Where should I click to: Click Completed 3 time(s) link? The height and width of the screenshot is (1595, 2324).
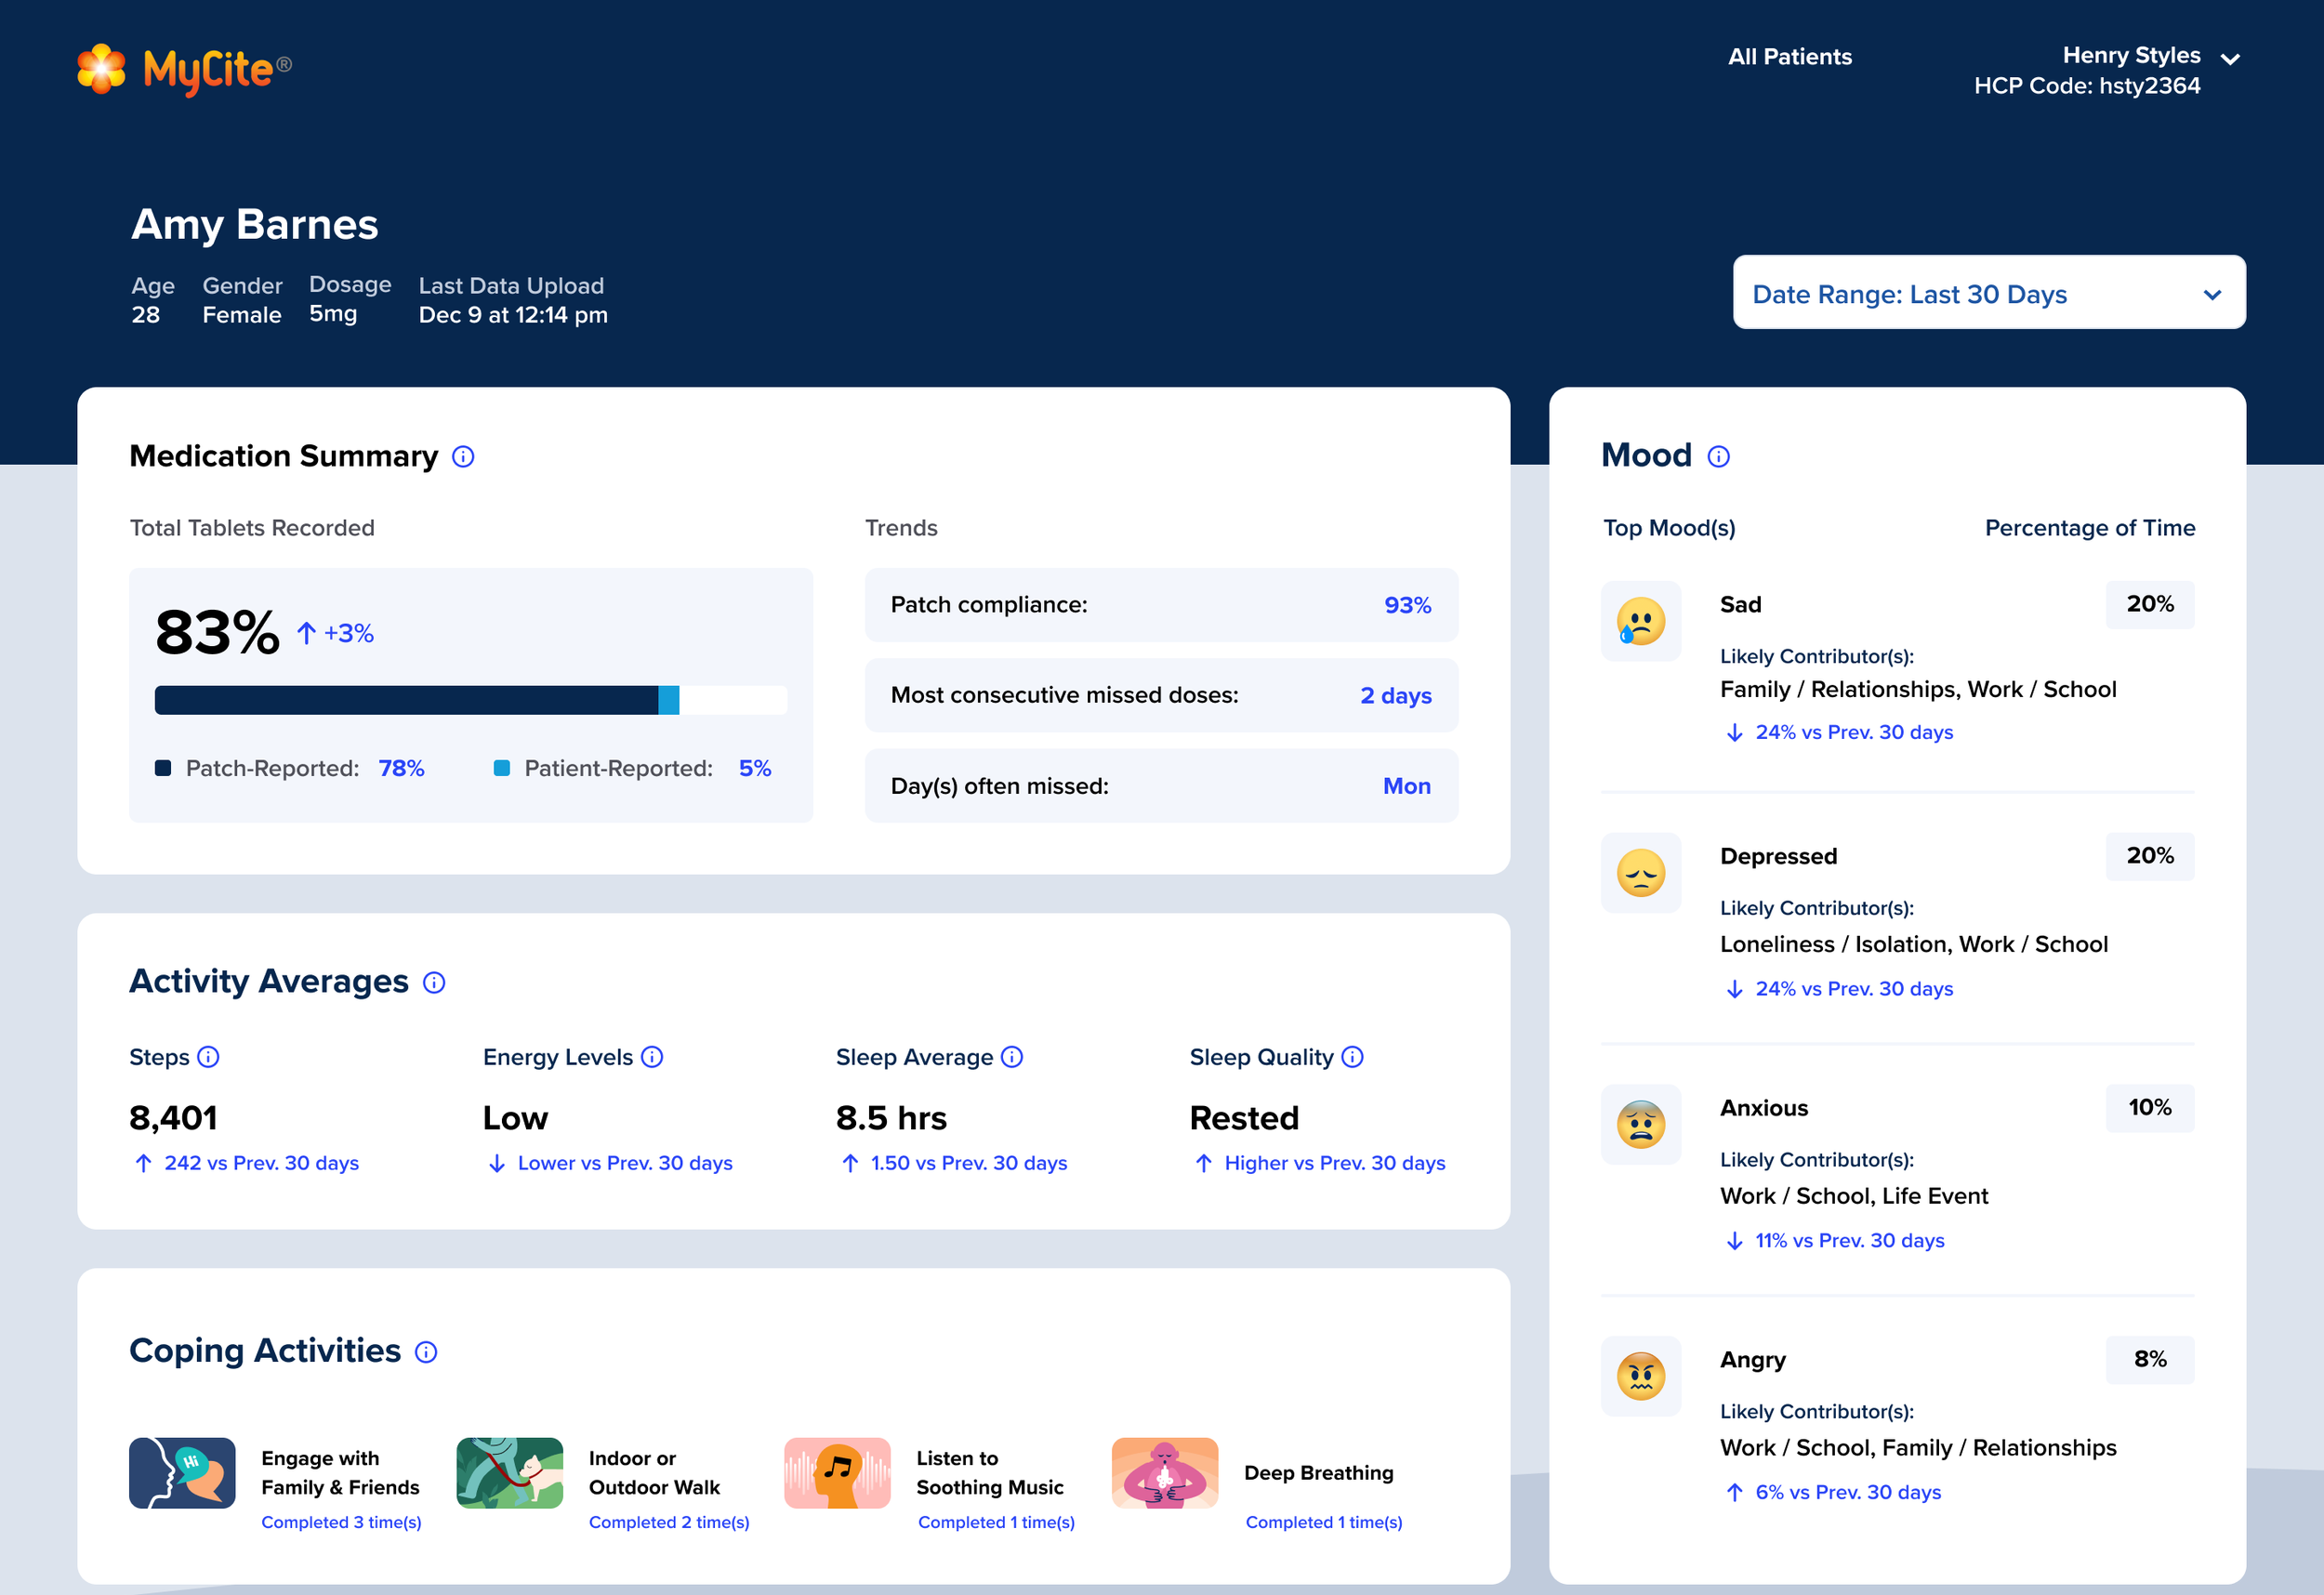(x=341, y=1522)
